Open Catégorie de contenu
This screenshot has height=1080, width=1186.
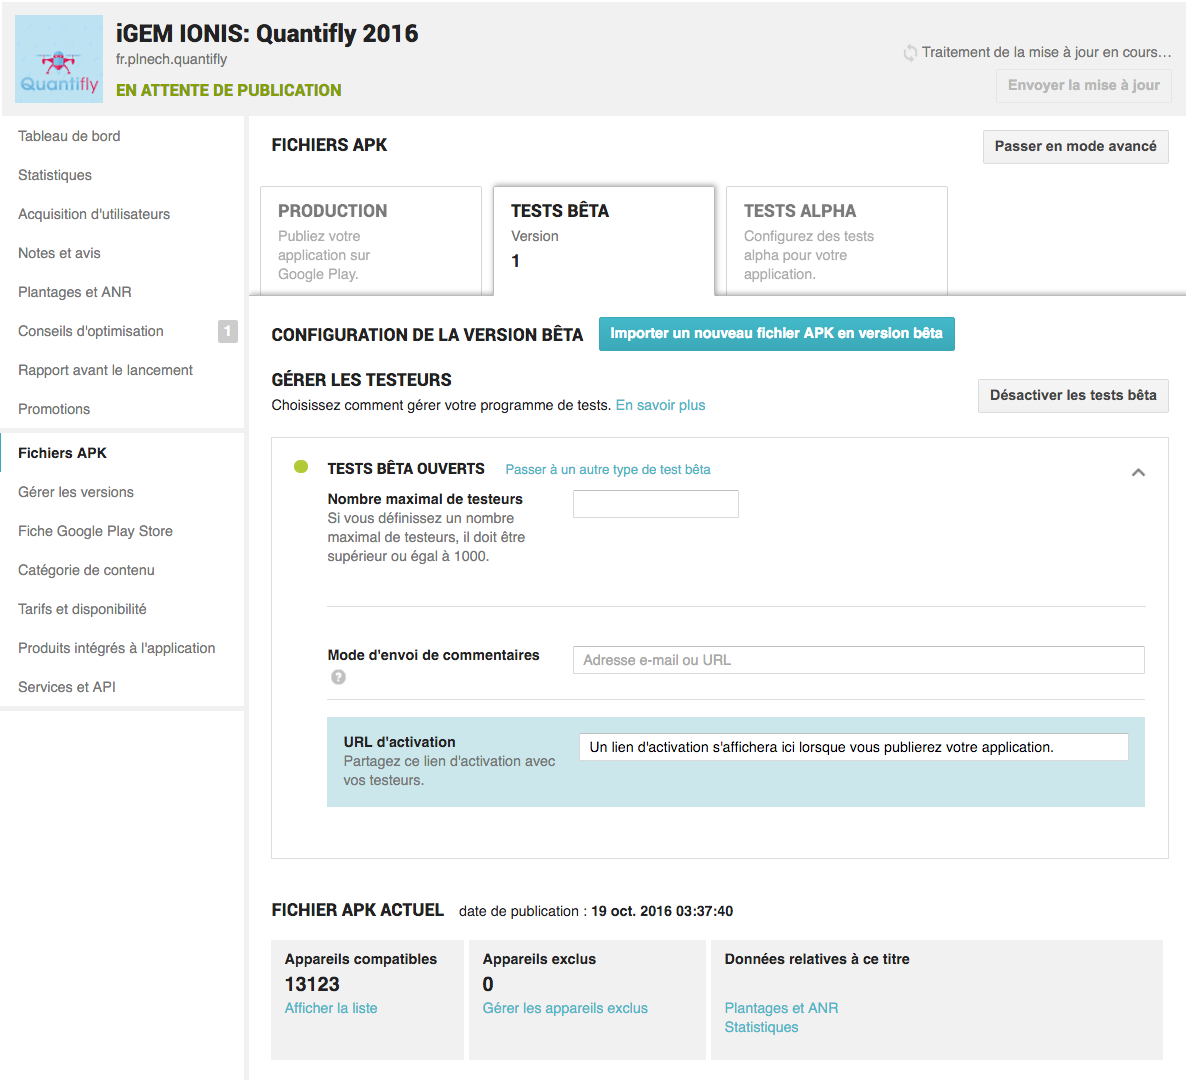[x=86, y=570]
